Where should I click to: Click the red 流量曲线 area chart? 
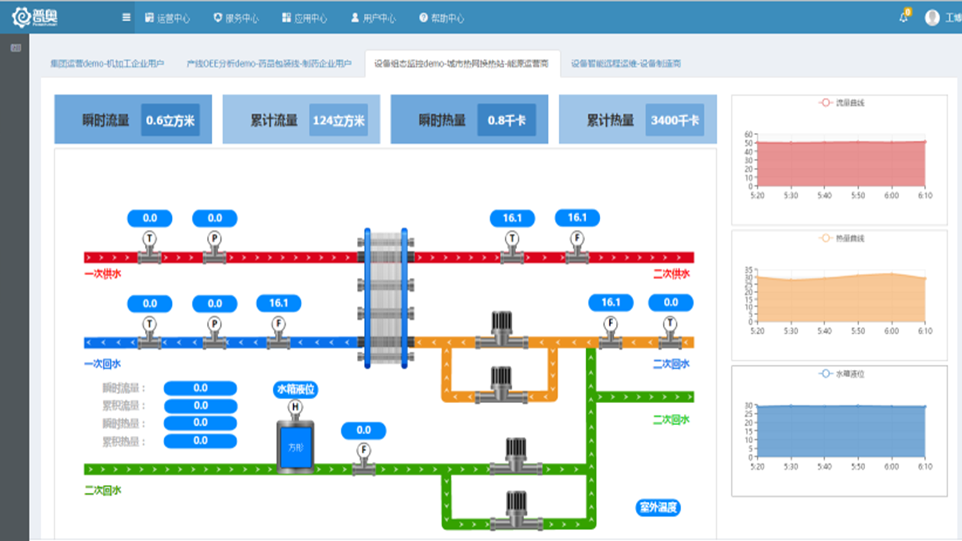[x=841, y=164]
